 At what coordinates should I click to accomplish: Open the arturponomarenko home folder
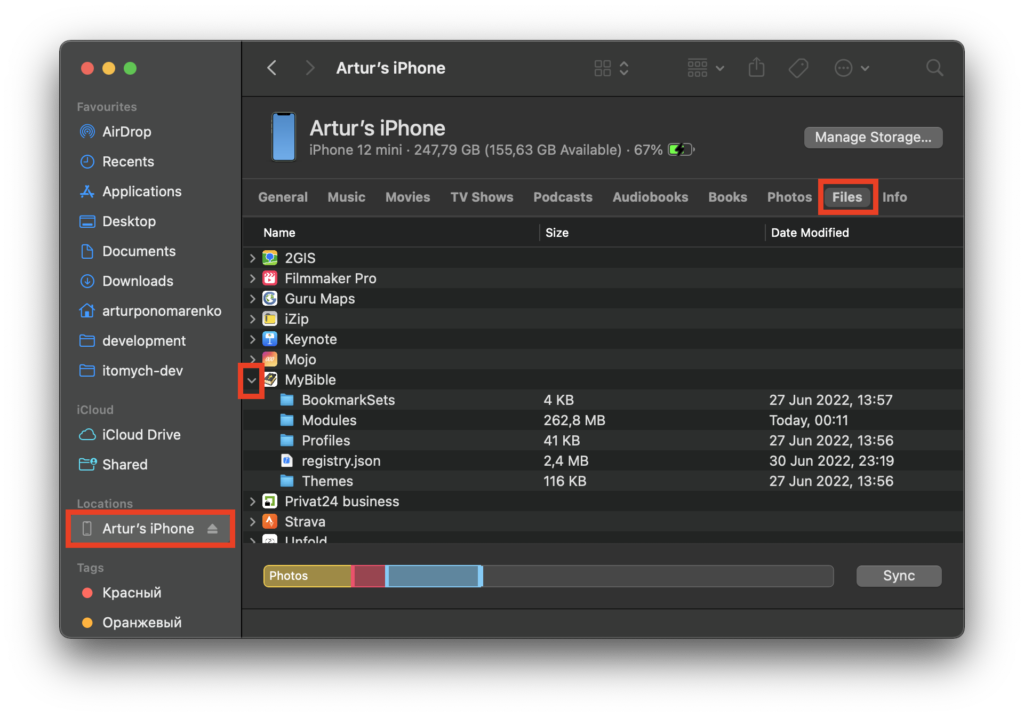tap(161, 311)
